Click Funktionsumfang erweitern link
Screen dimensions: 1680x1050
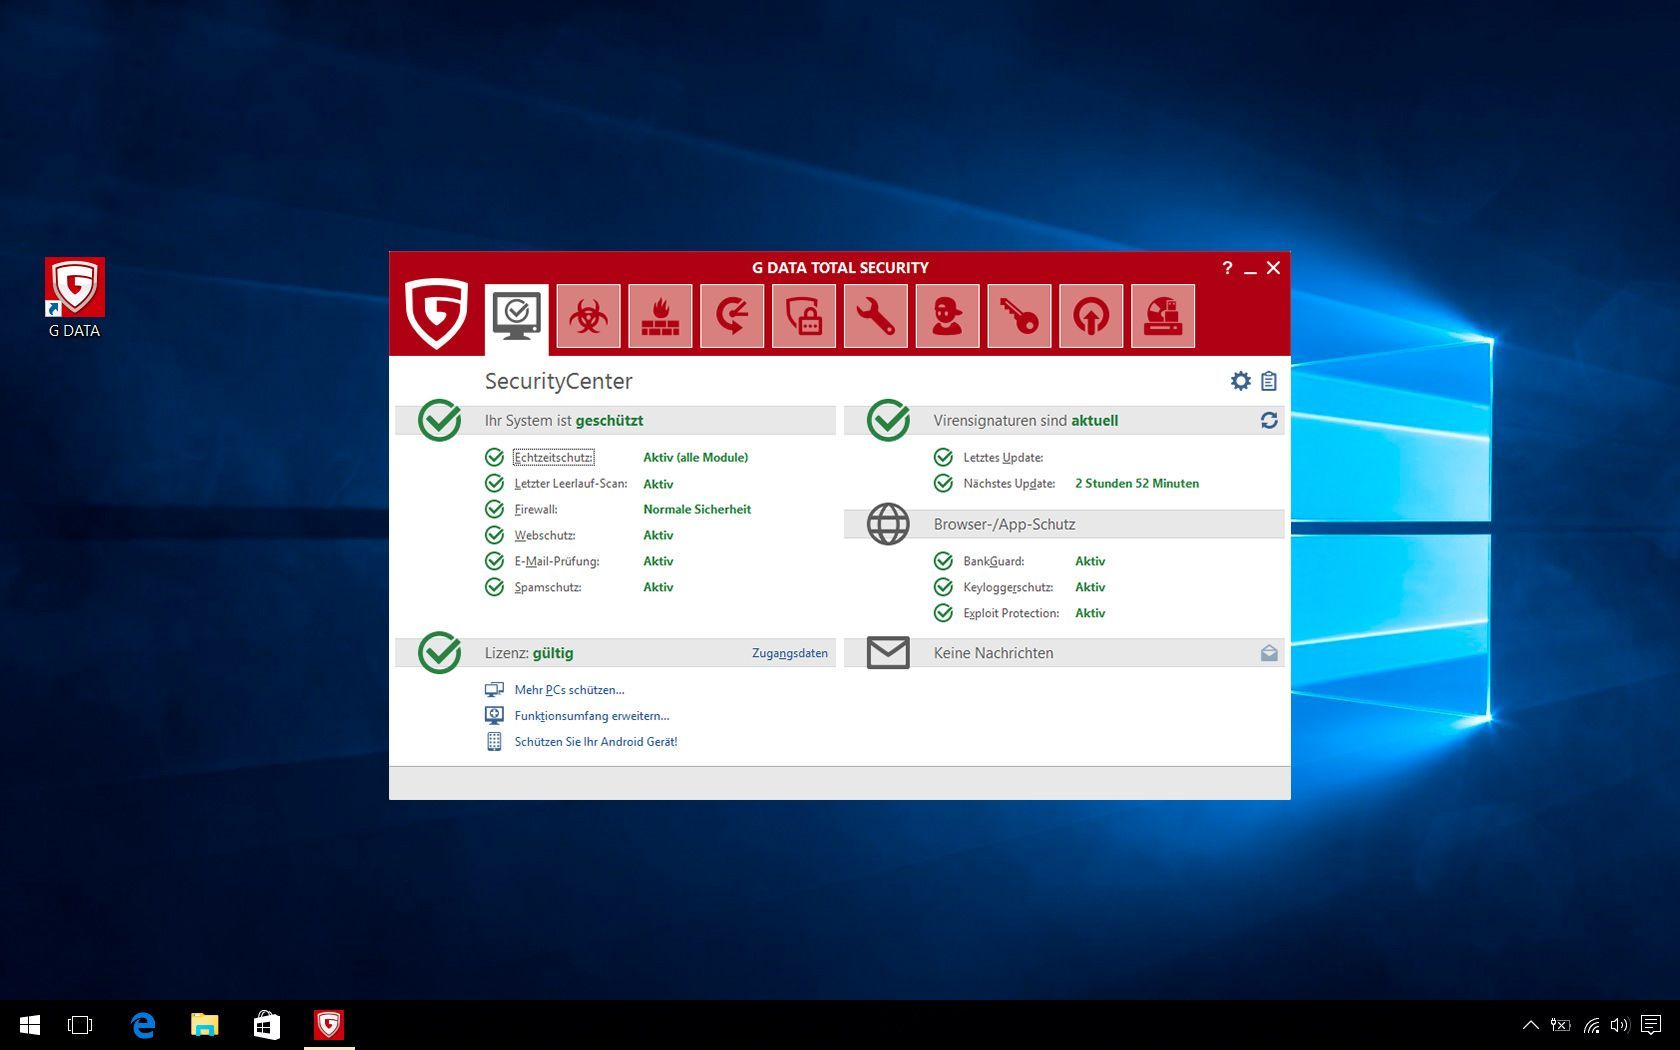[592, 716]
